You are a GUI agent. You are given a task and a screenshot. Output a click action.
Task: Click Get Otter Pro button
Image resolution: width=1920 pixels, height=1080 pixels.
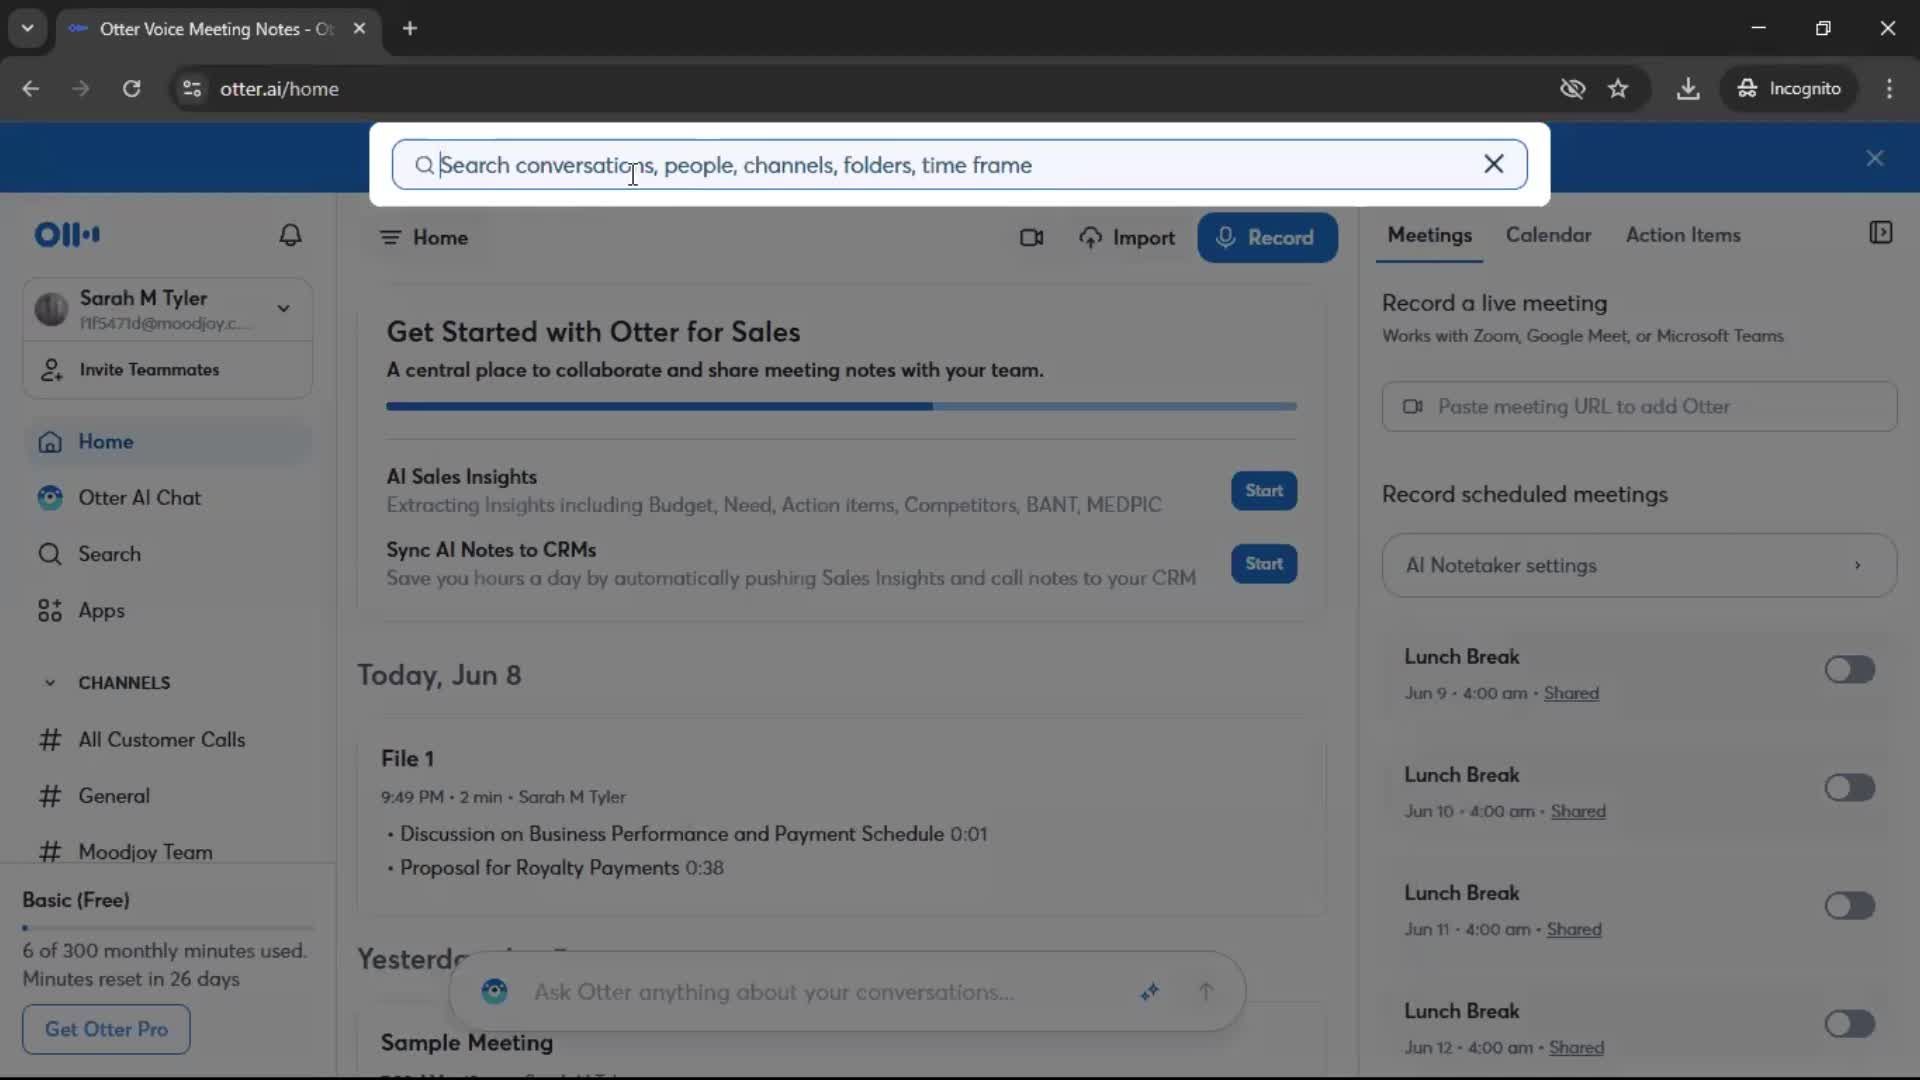[x=106, y=1029]
